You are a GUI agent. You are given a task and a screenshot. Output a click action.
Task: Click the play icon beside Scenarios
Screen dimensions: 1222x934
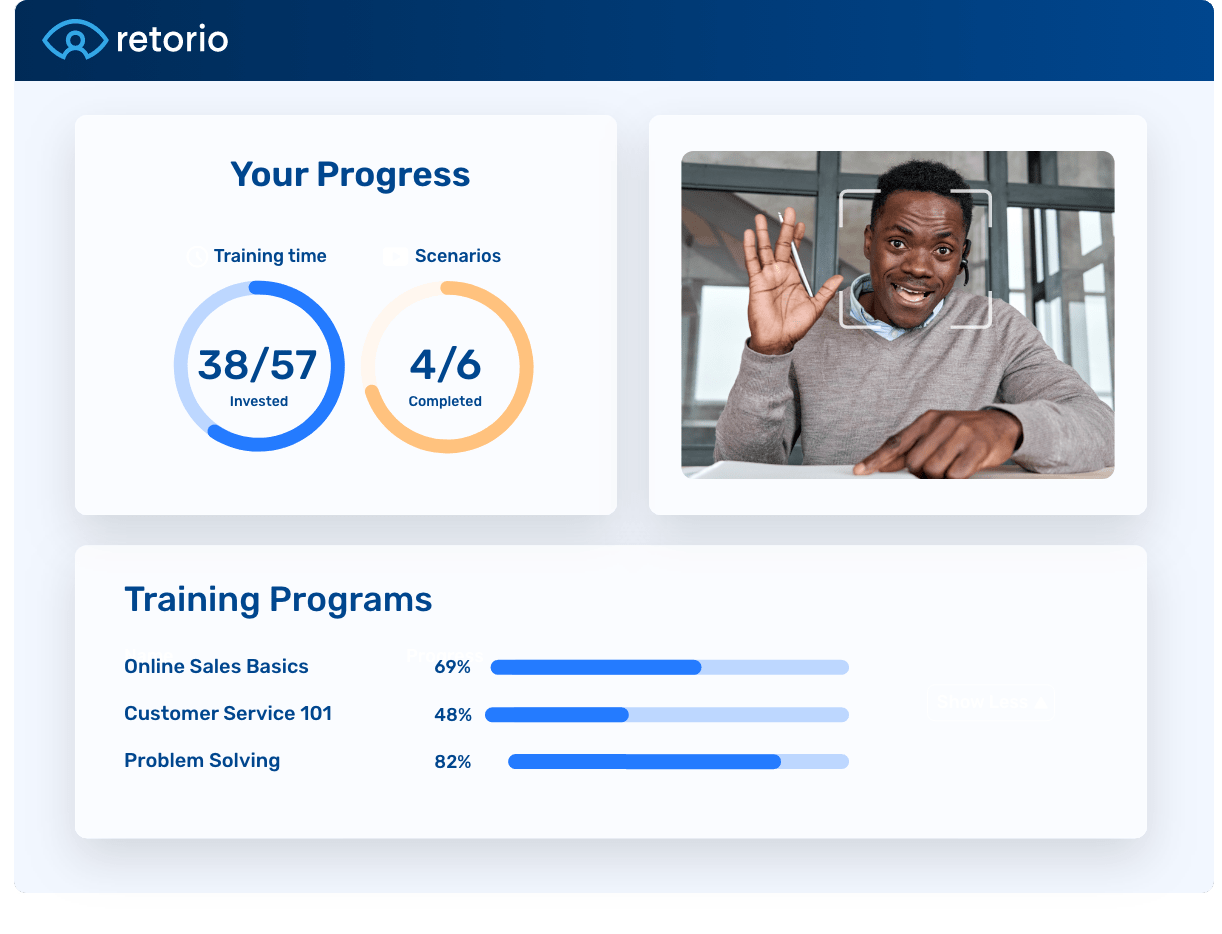point(395,256)
